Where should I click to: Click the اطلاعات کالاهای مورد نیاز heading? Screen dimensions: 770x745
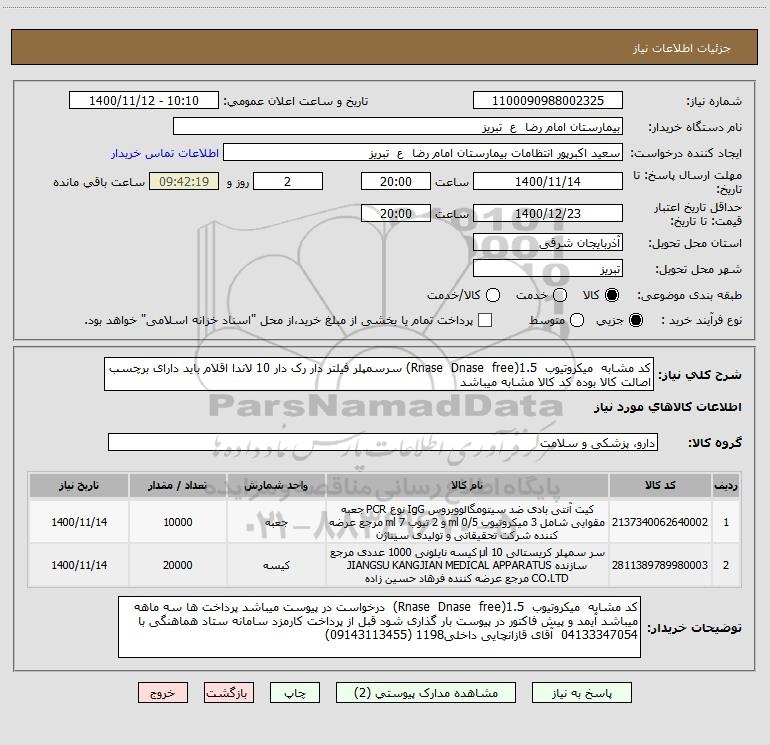click(x=668, y=407)
